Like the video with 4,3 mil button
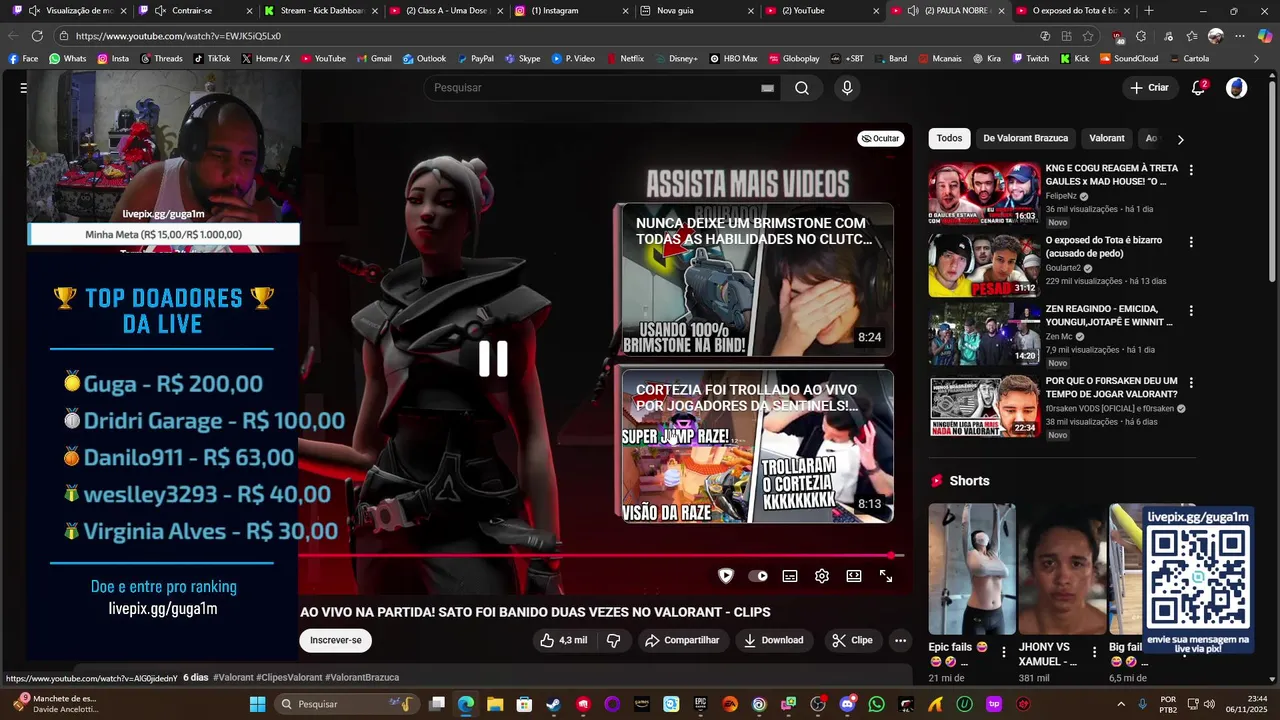Viewport: 1280px width, 720px height. coord(564,640)
